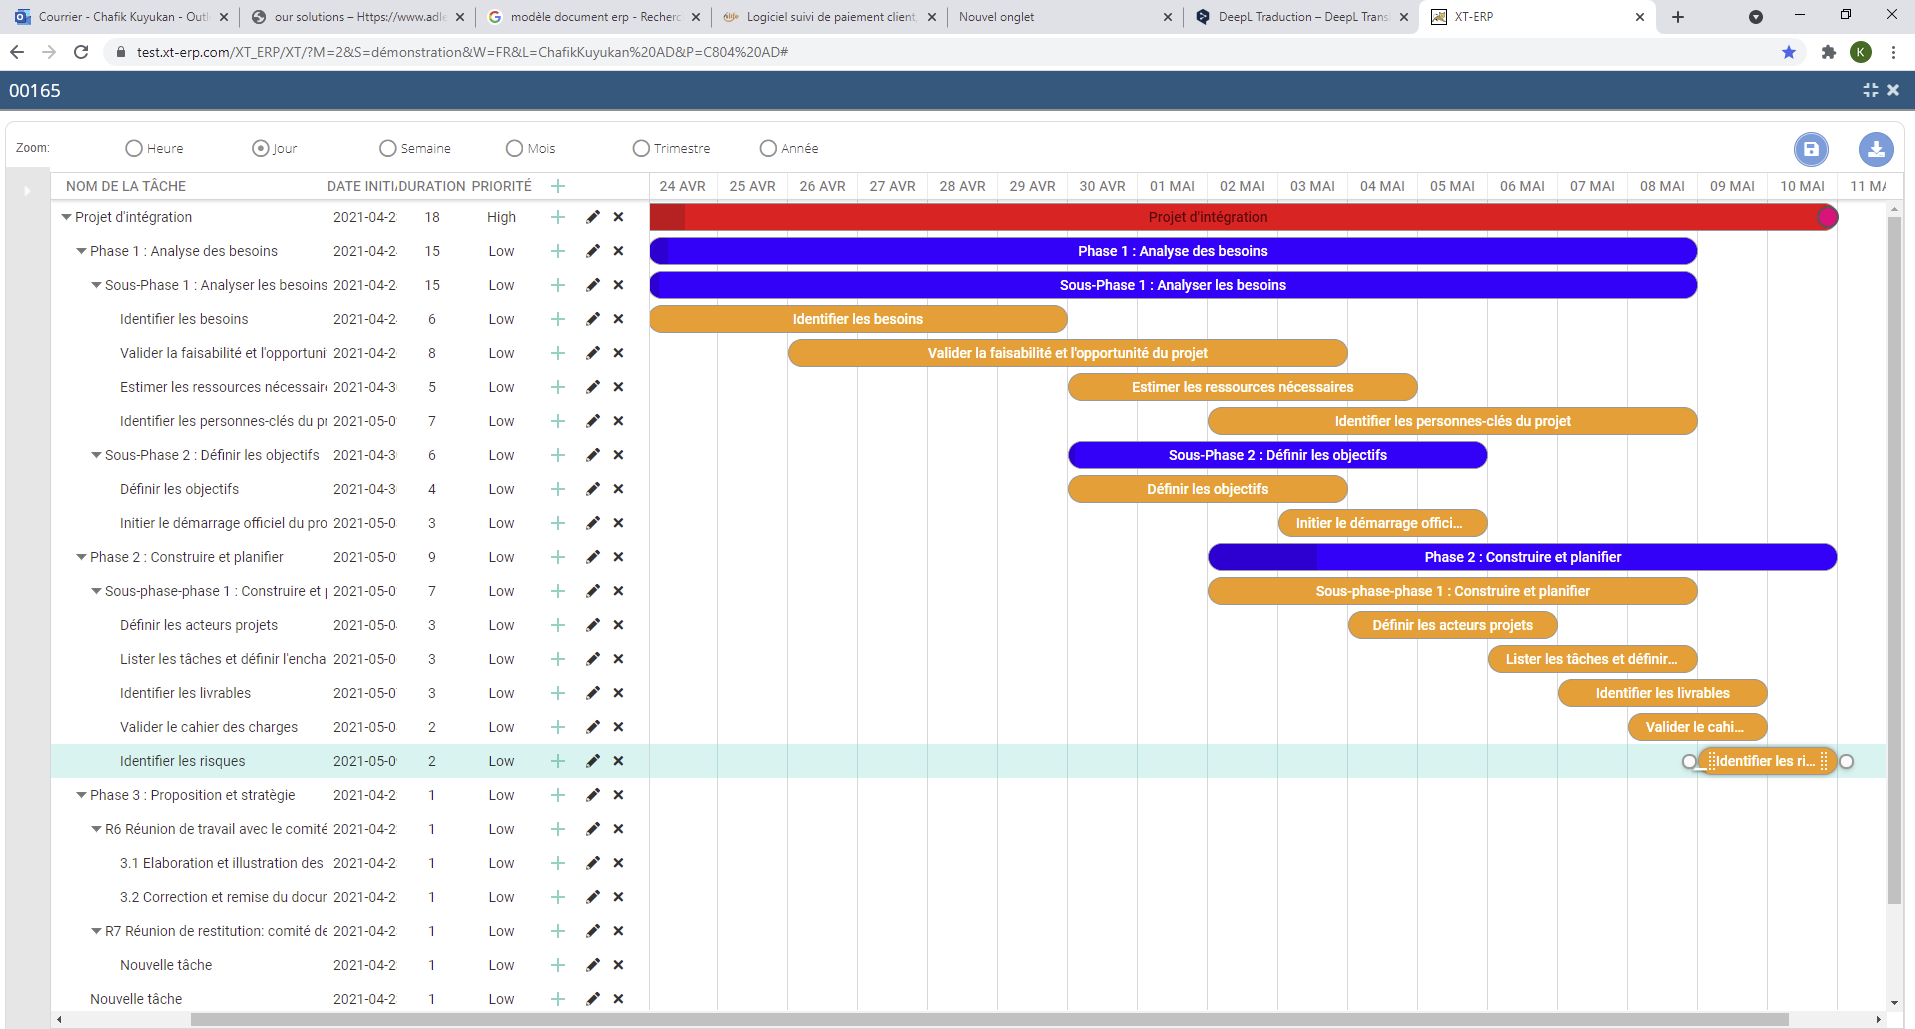Set zoom level to Trimestre
The width and height of the screenshot is (1915, 1029).
tap(641, 148)
